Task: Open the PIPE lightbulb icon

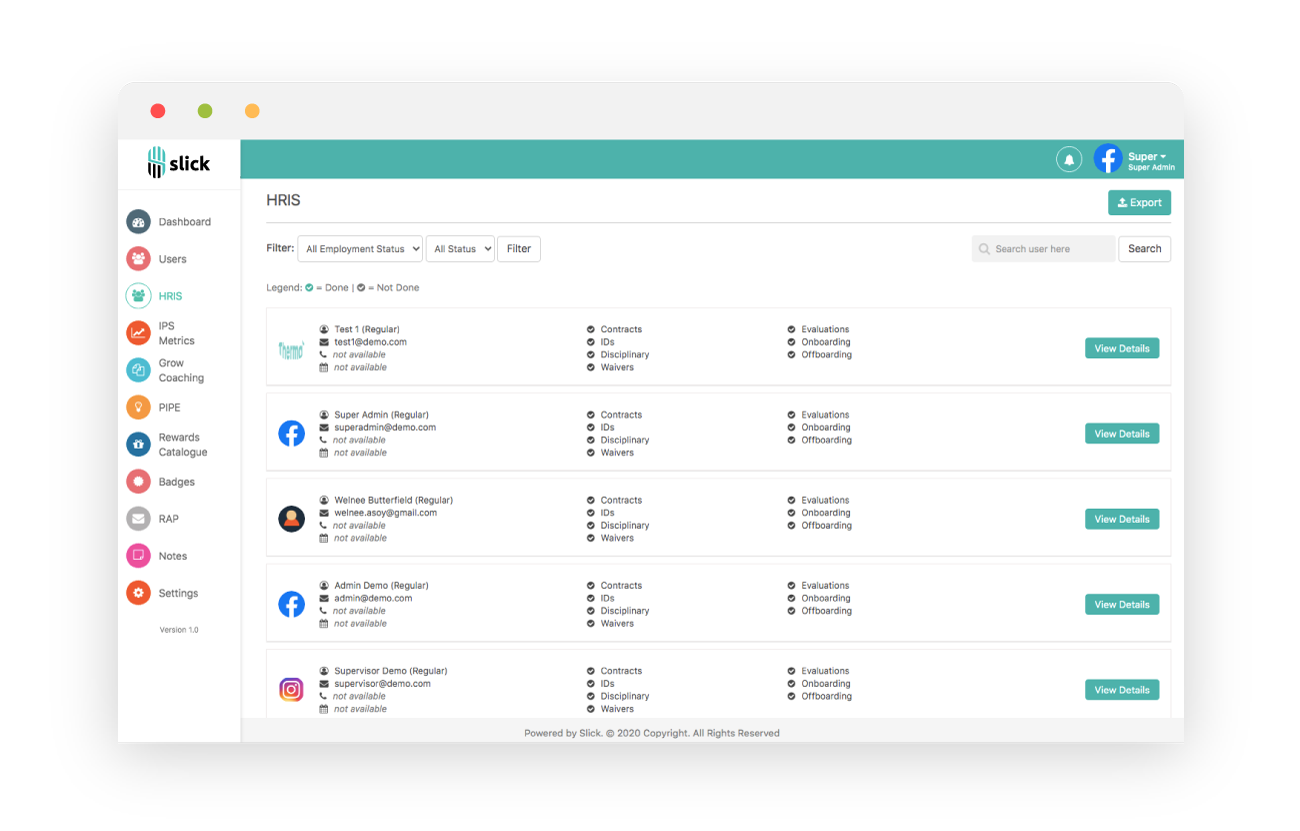Action: click(x=138, y=407)
